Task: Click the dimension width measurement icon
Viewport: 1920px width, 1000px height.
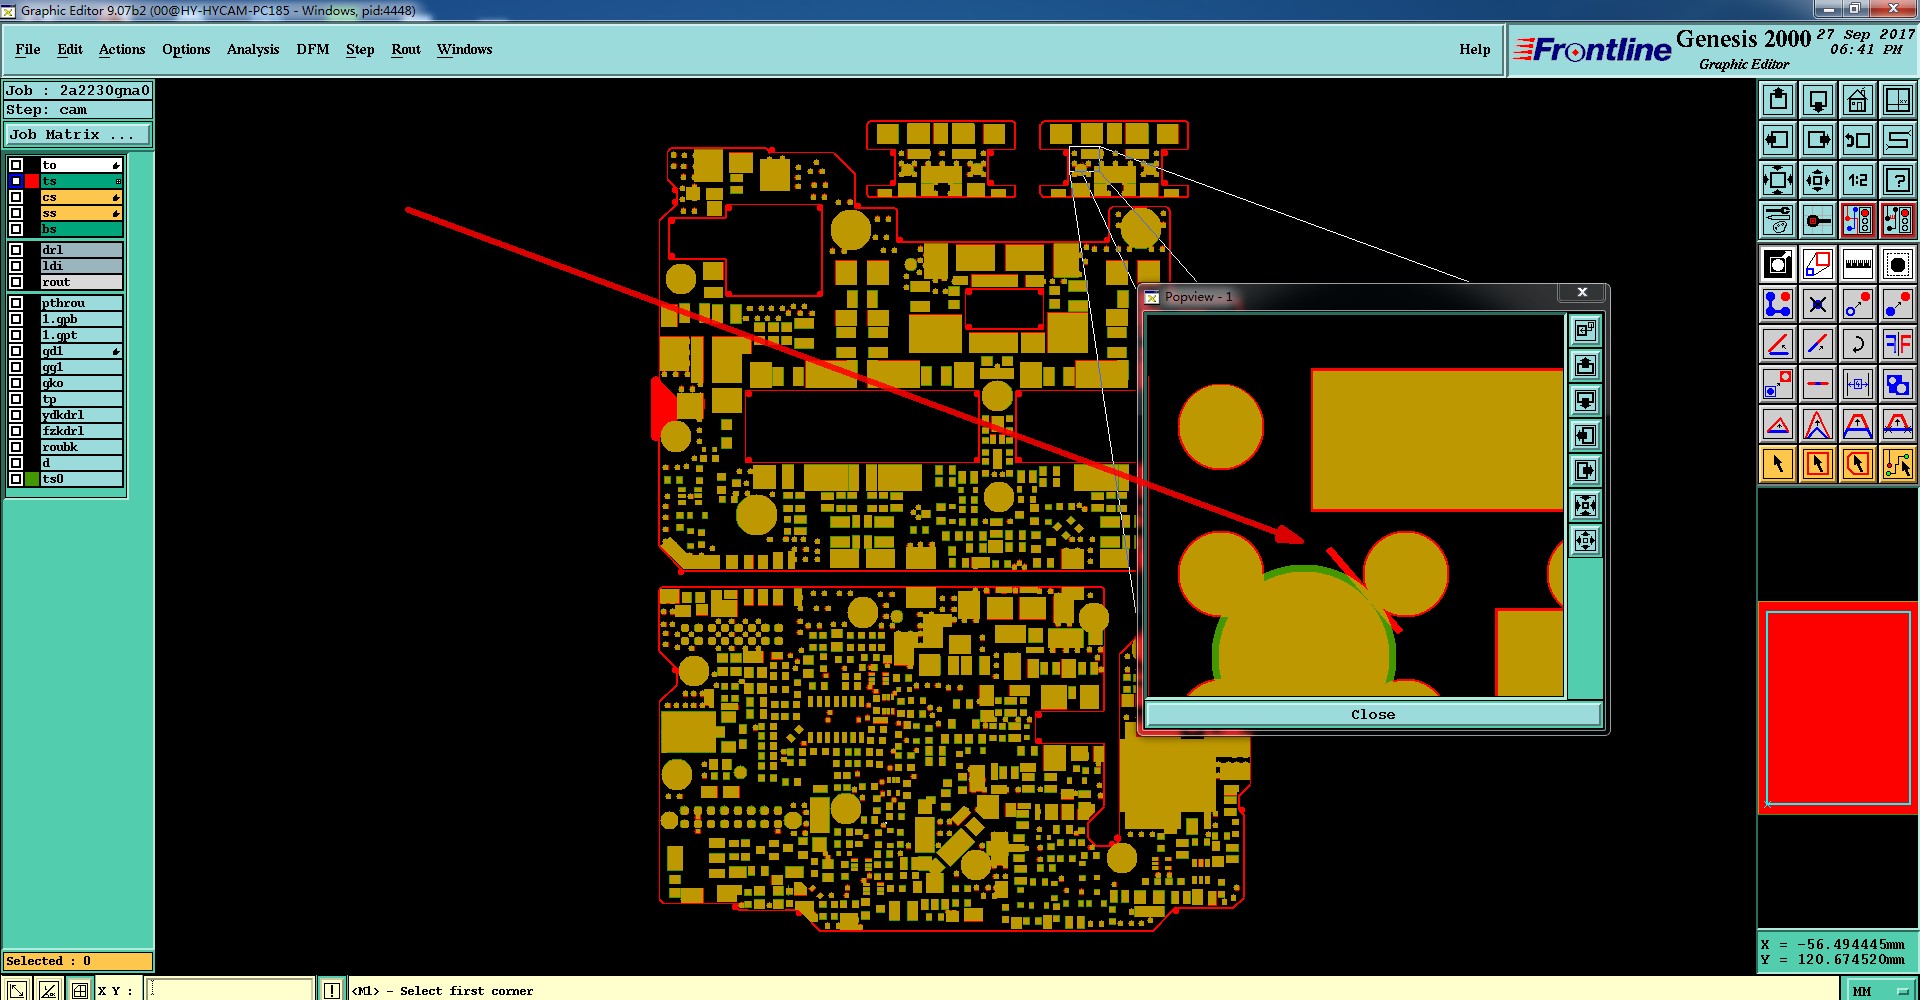Action: coord(1858,384)
